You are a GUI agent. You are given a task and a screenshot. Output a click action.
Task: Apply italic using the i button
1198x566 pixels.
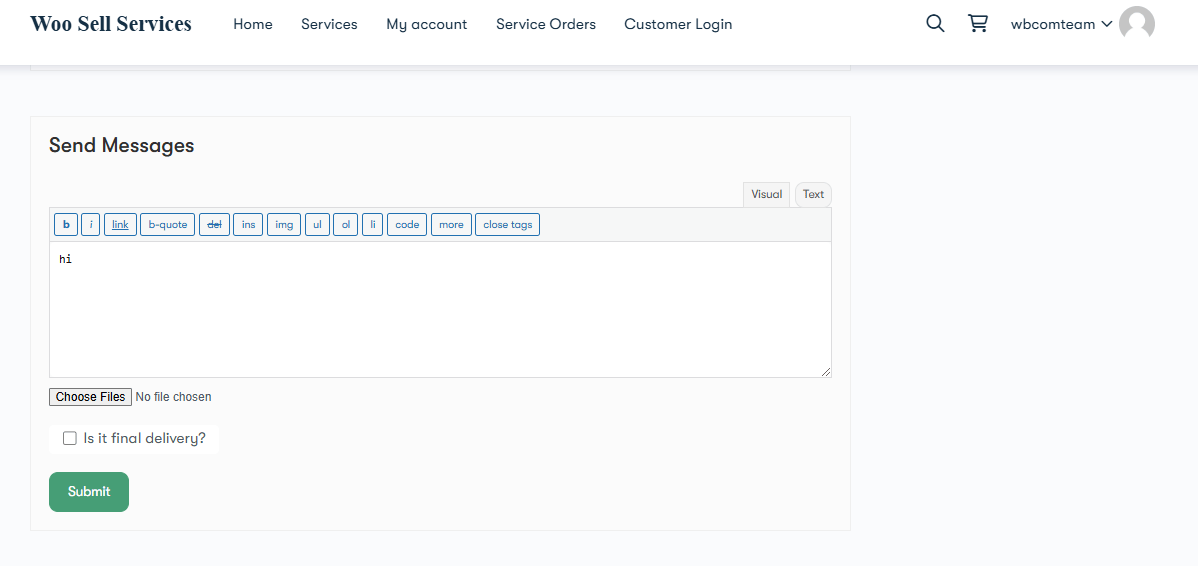click(91, 225)
